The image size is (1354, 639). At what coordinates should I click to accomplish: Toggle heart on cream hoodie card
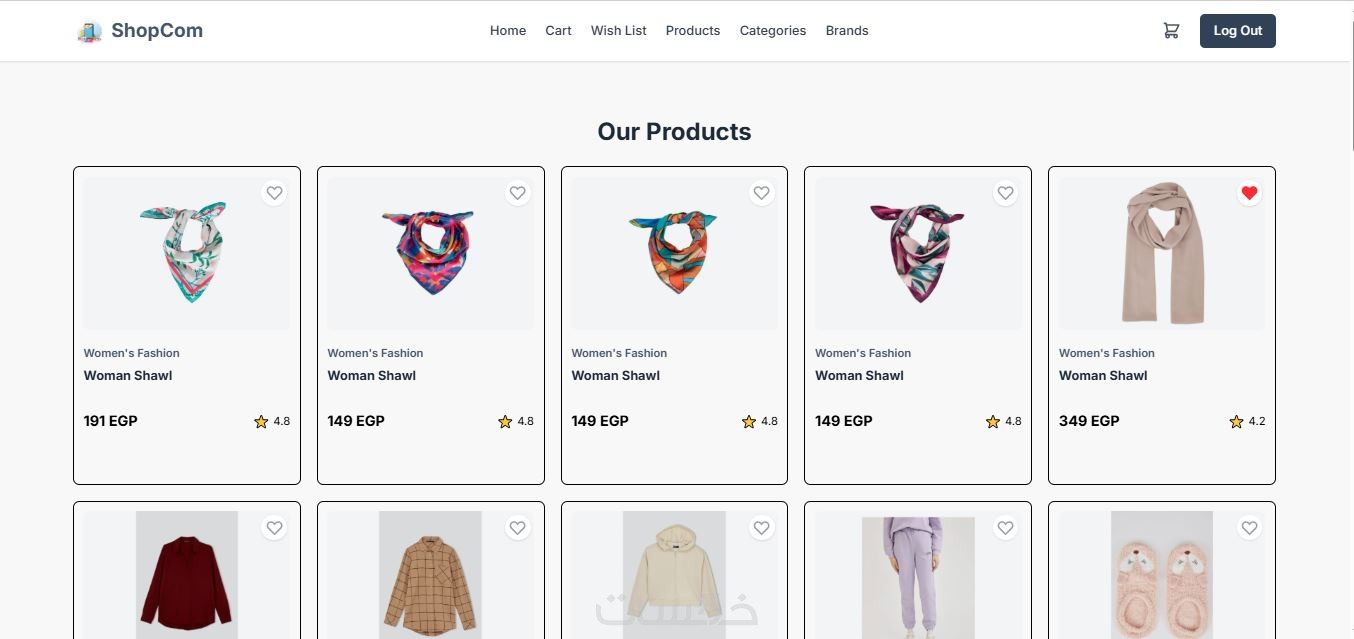click(x=761, y=528)
